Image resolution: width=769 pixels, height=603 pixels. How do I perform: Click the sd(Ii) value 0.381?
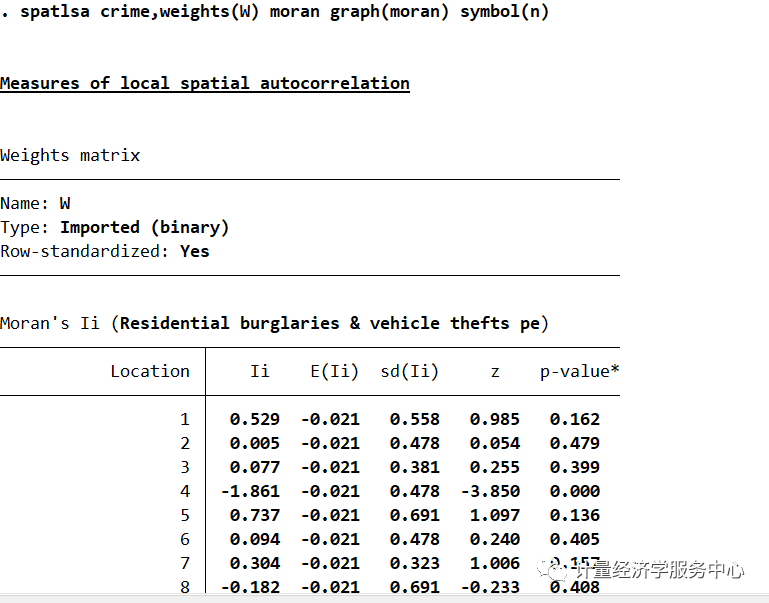point(415,467)
